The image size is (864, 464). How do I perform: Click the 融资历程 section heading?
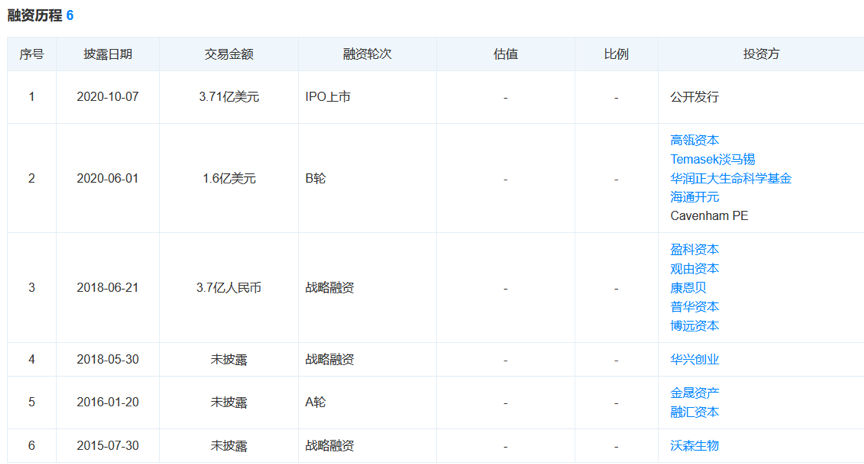(x=34, y=15)
